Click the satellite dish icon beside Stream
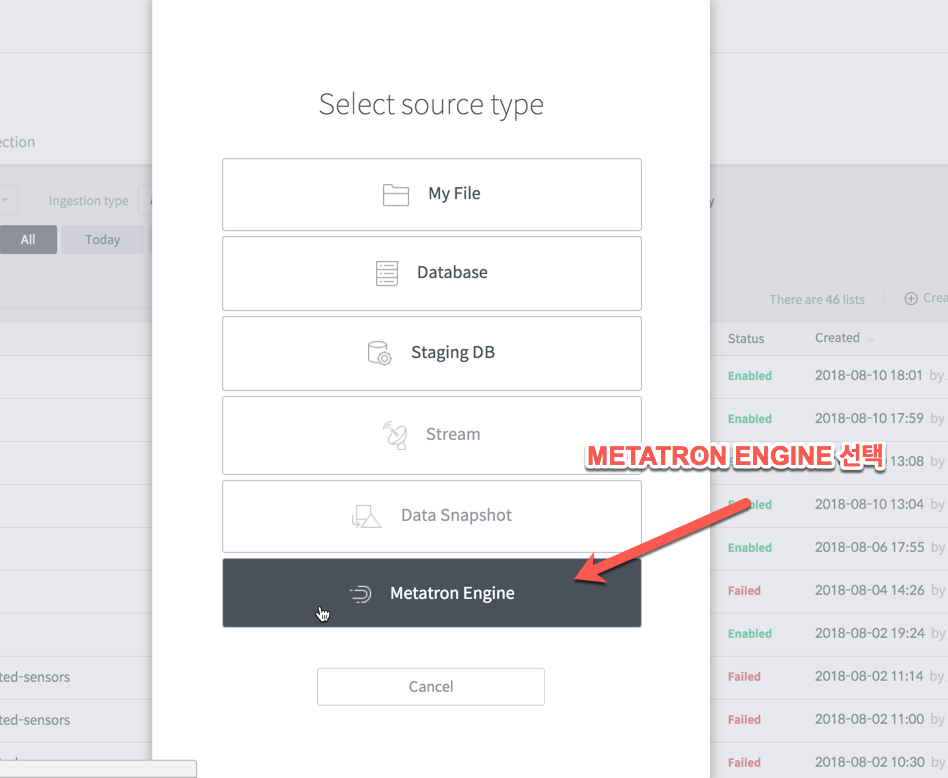 pos(395,435)
